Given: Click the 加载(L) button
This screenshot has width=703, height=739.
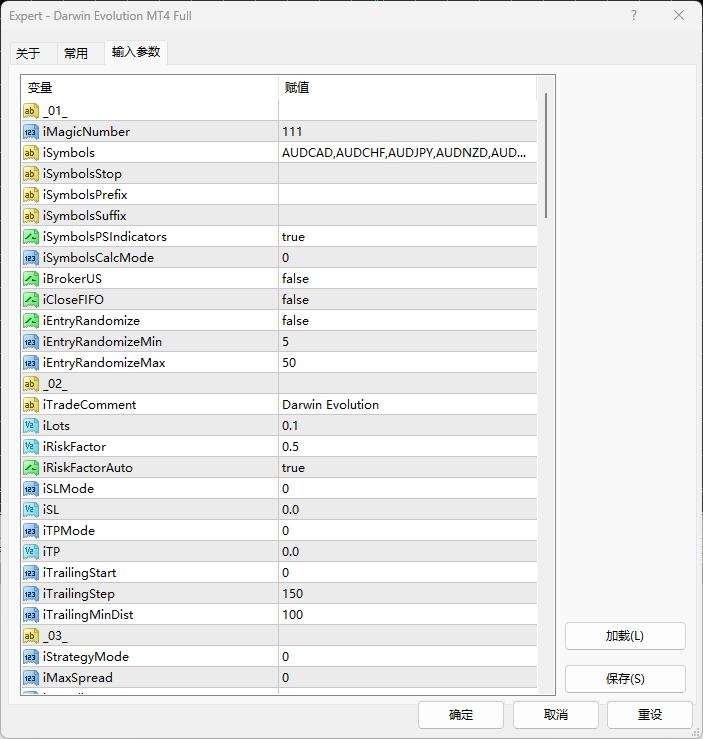Looking at the screenshot, I should pos(625,636).
